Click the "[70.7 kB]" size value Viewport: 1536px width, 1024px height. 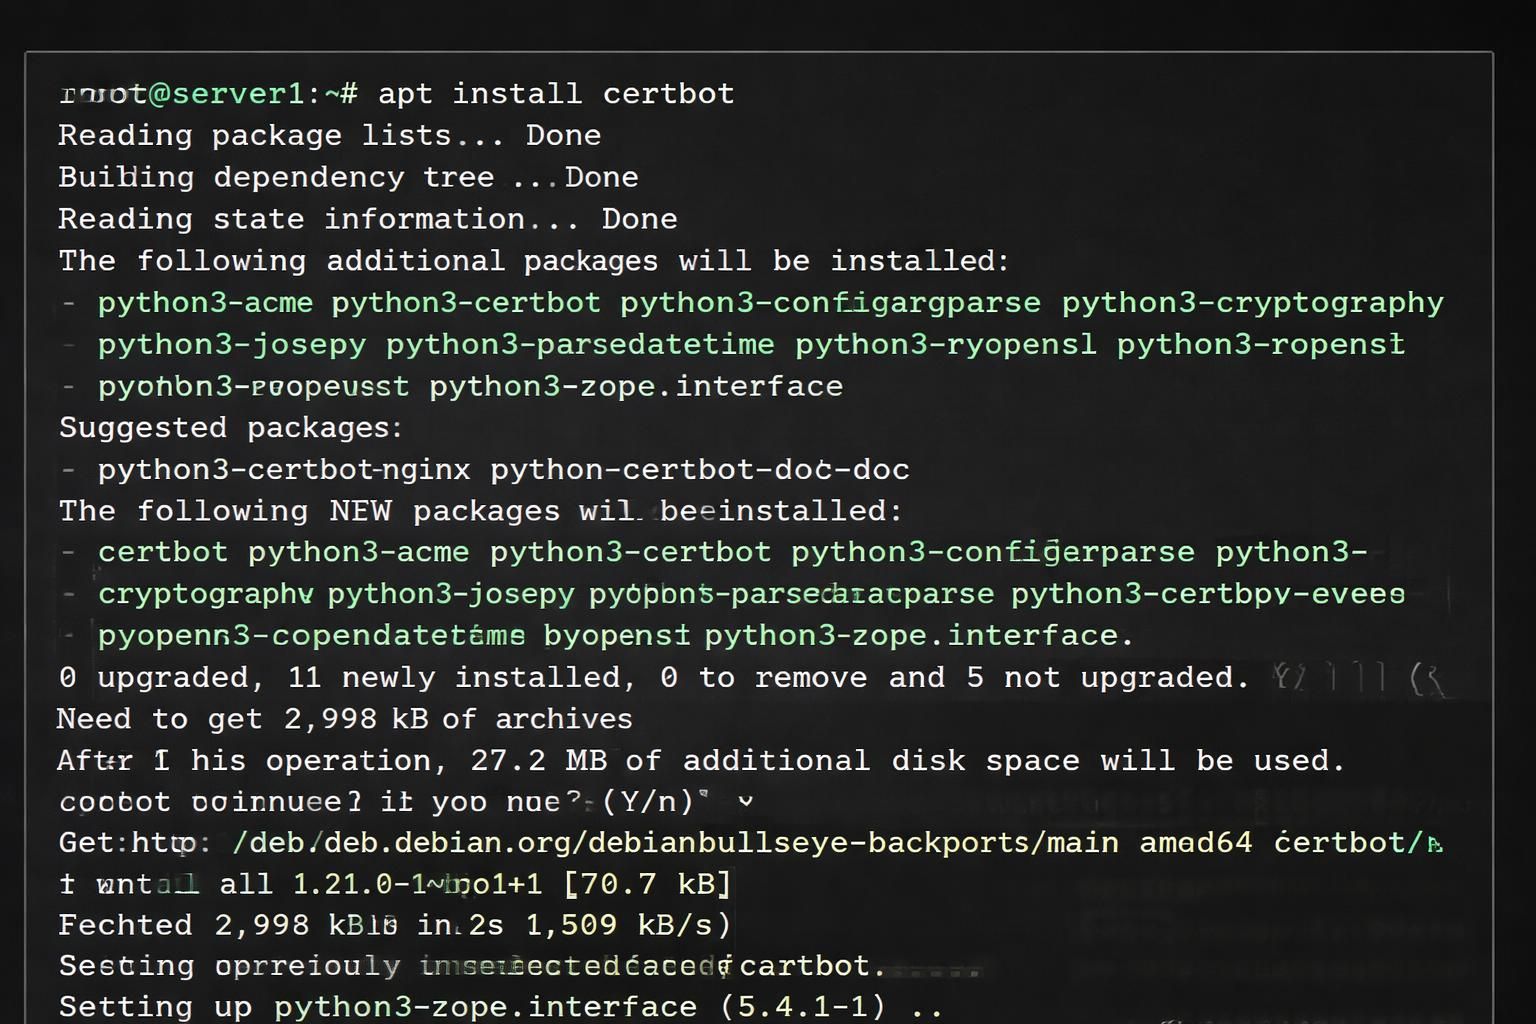[x=648, y=885]
